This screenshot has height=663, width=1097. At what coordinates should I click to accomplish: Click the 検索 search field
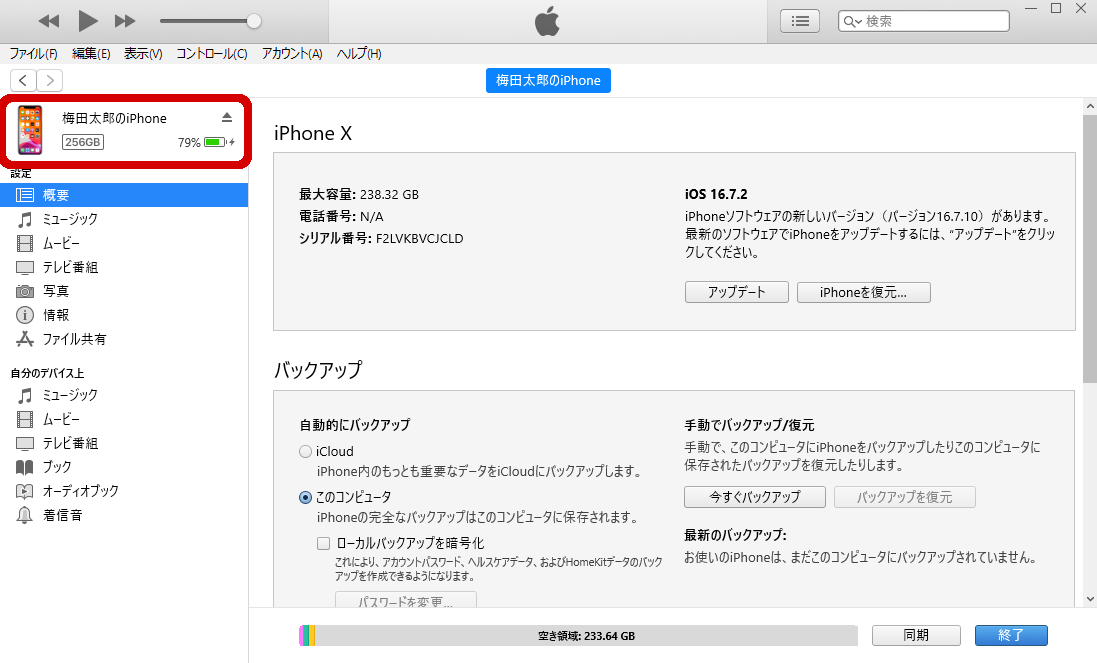(x=923, y=21)
